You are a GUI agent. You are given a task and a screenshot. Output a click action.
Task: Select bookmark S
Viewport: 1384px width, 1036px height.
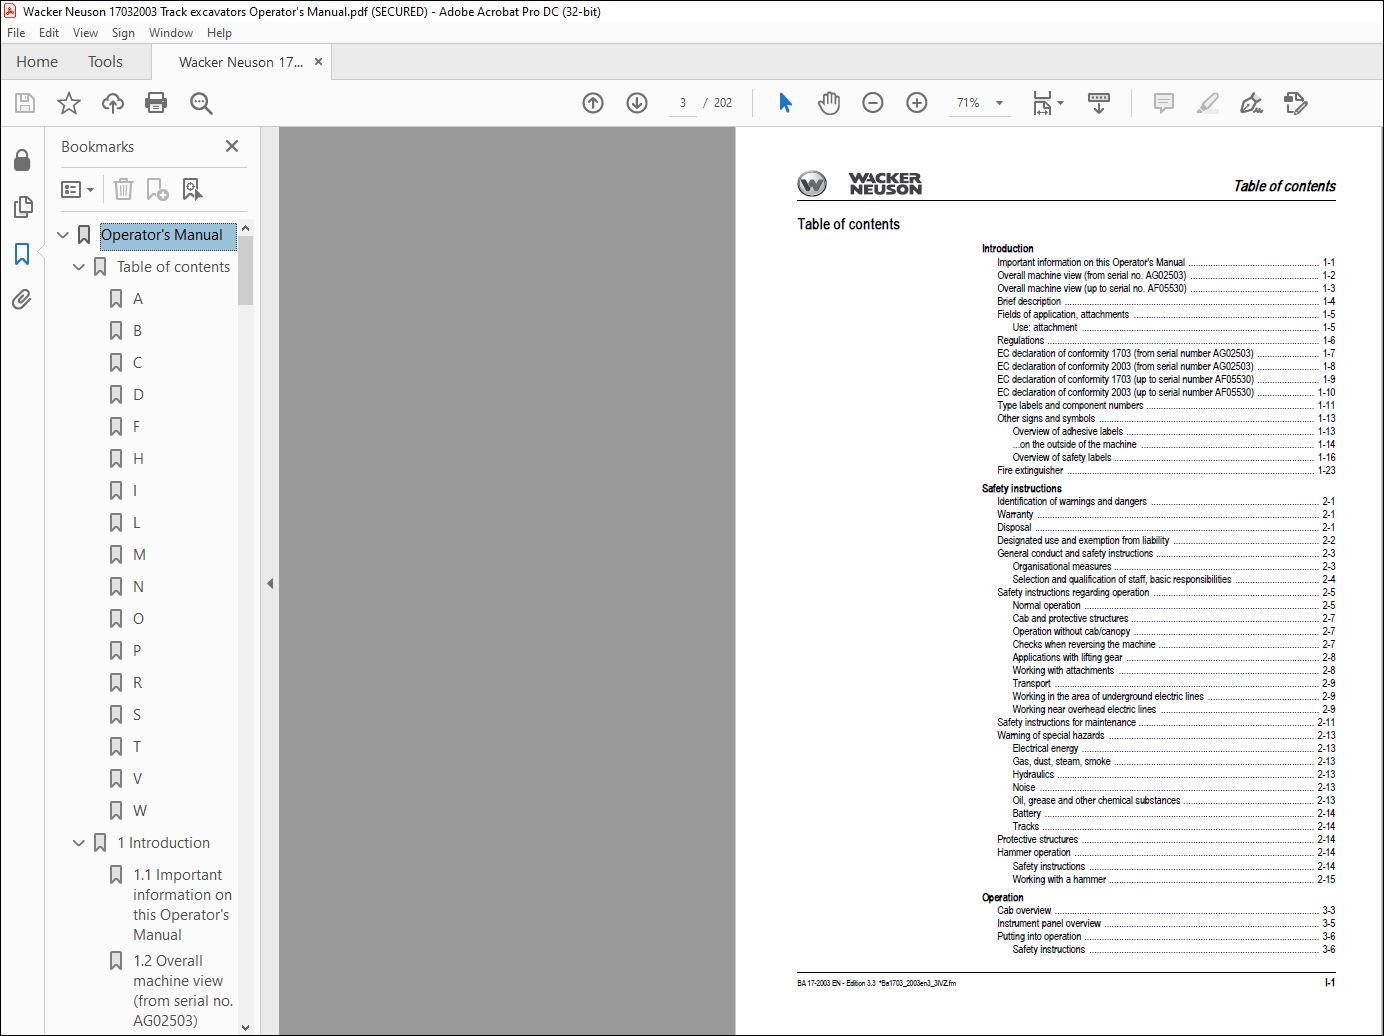[137, 715]
